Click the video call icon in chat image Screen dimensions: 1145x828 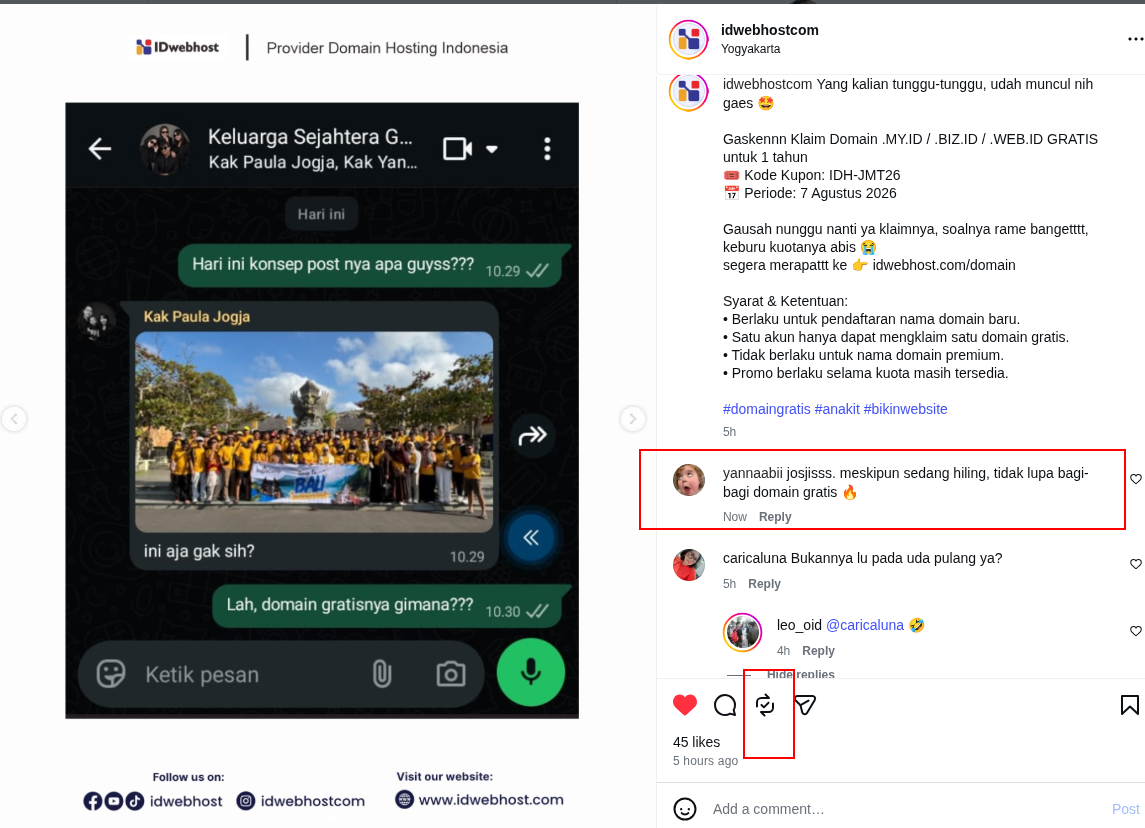click(x=457, y=149)
